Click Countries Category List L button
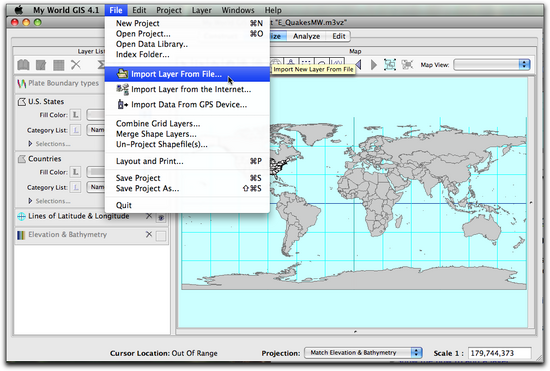The height and width of the screenshot is (371, 550). point(75,187)
